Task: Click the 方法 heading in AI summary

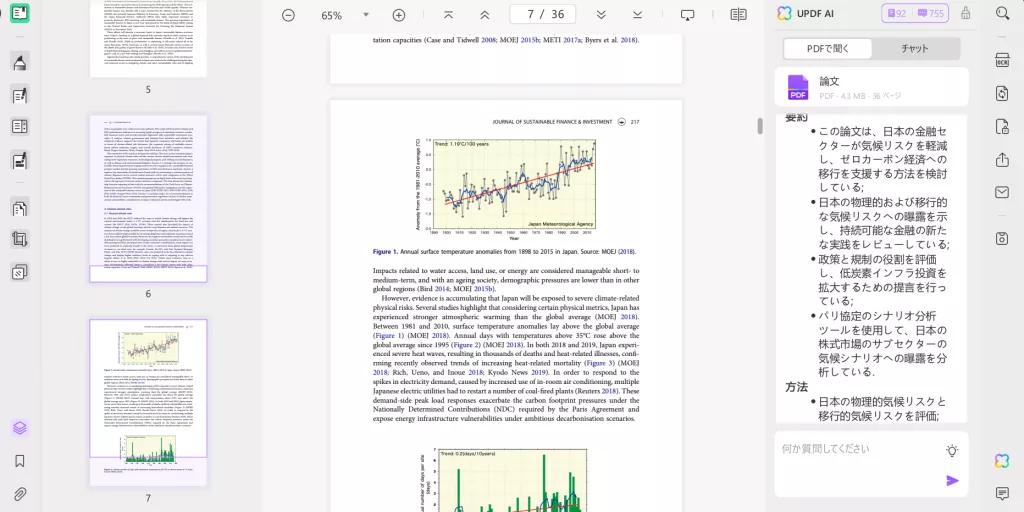Action: point(796,387)
